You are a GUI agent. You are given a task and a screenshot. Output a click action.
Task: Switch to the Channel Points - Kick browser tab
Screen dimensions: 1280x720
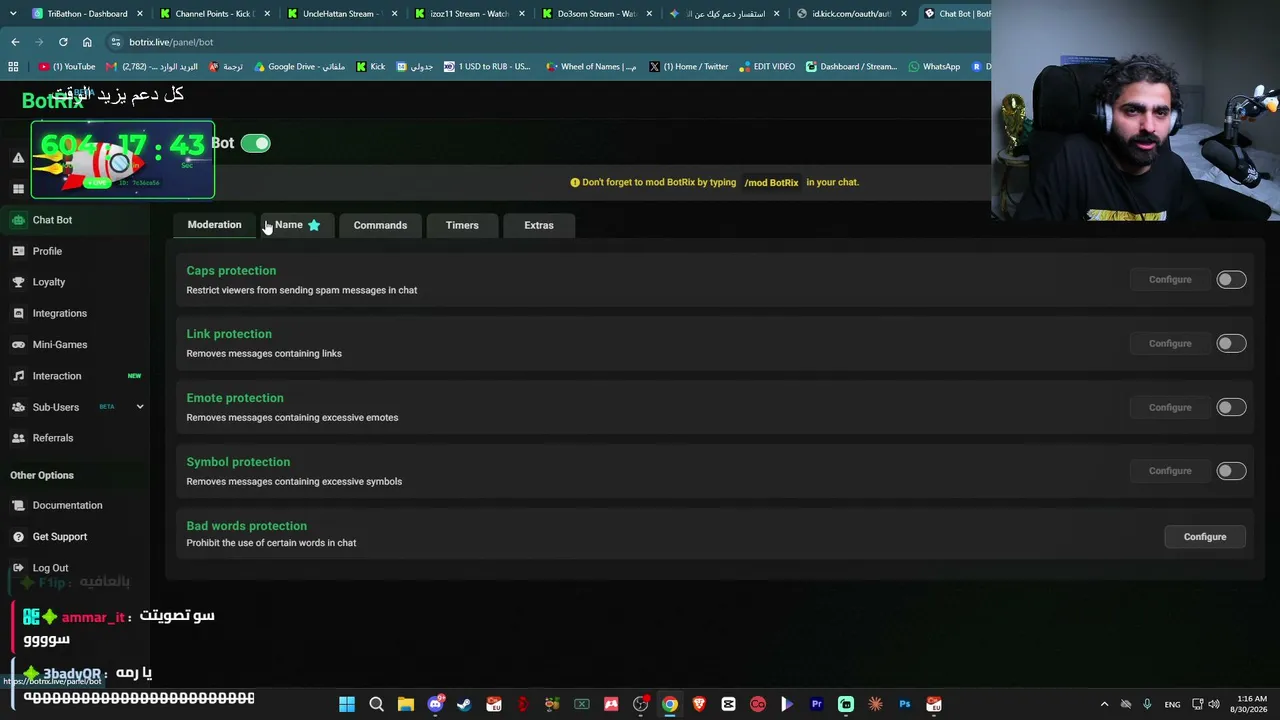coord(213,14)
